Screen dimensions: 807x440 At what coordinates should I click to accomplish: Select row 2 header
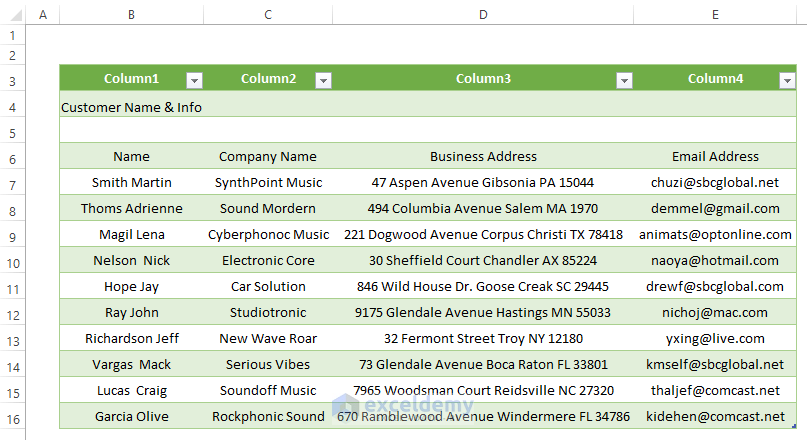point(13,55)
